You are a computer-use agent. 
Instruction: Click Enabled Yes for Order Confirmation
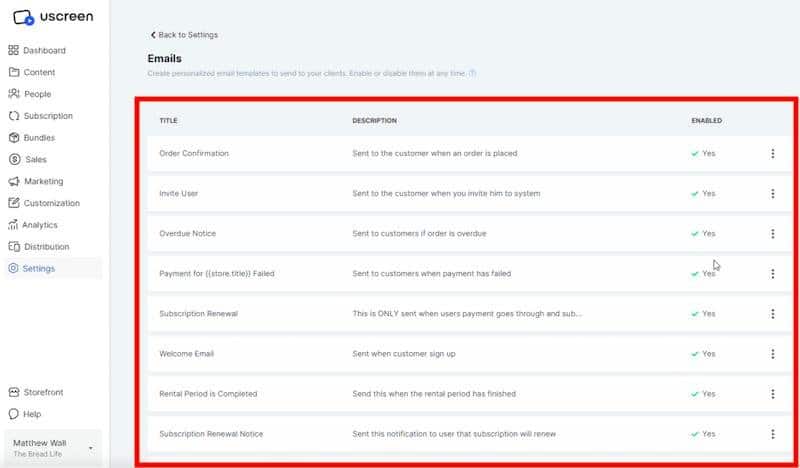coord(703,153)
